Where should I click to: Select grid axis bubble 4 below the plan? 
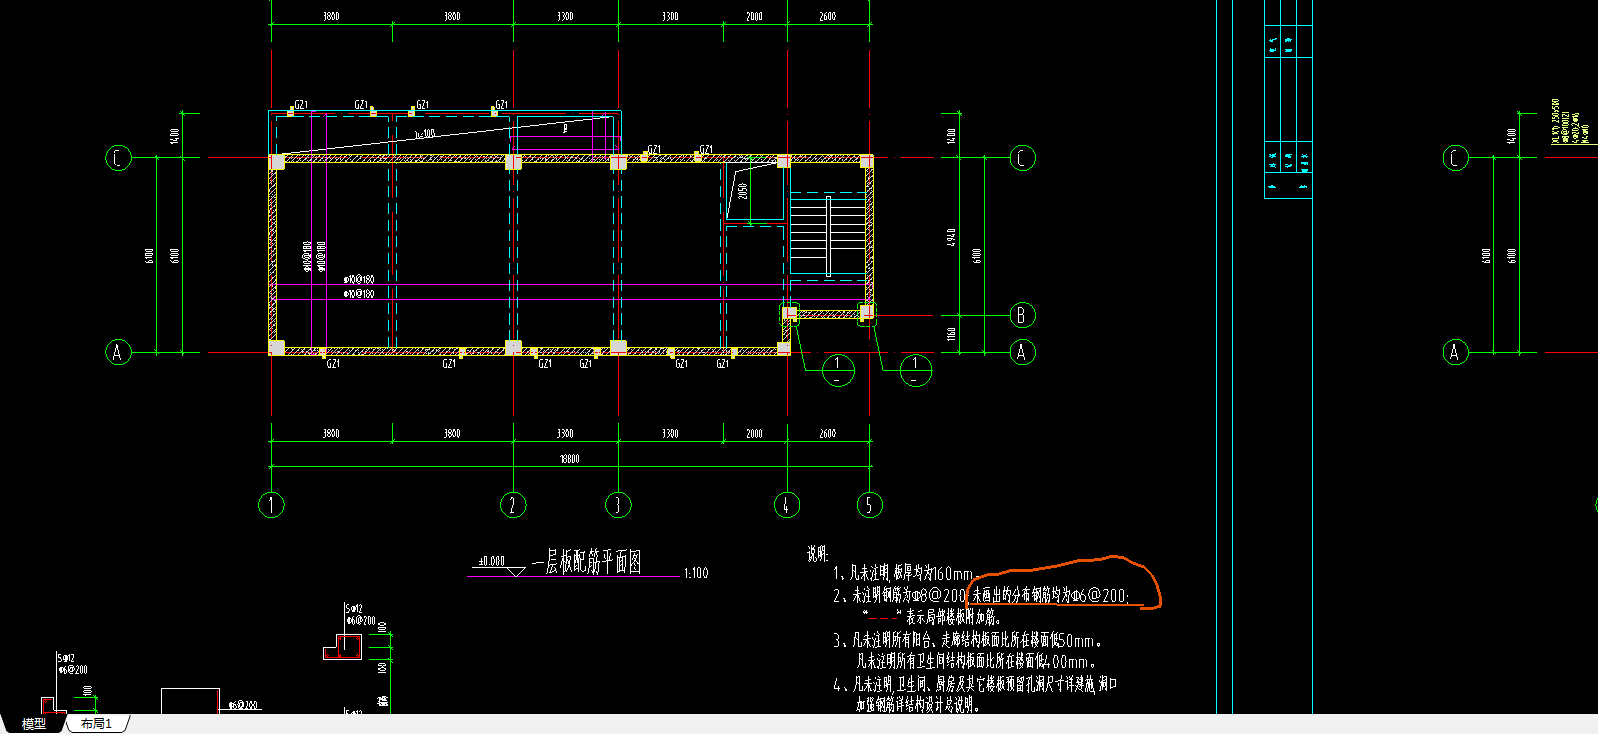[787, 505]
